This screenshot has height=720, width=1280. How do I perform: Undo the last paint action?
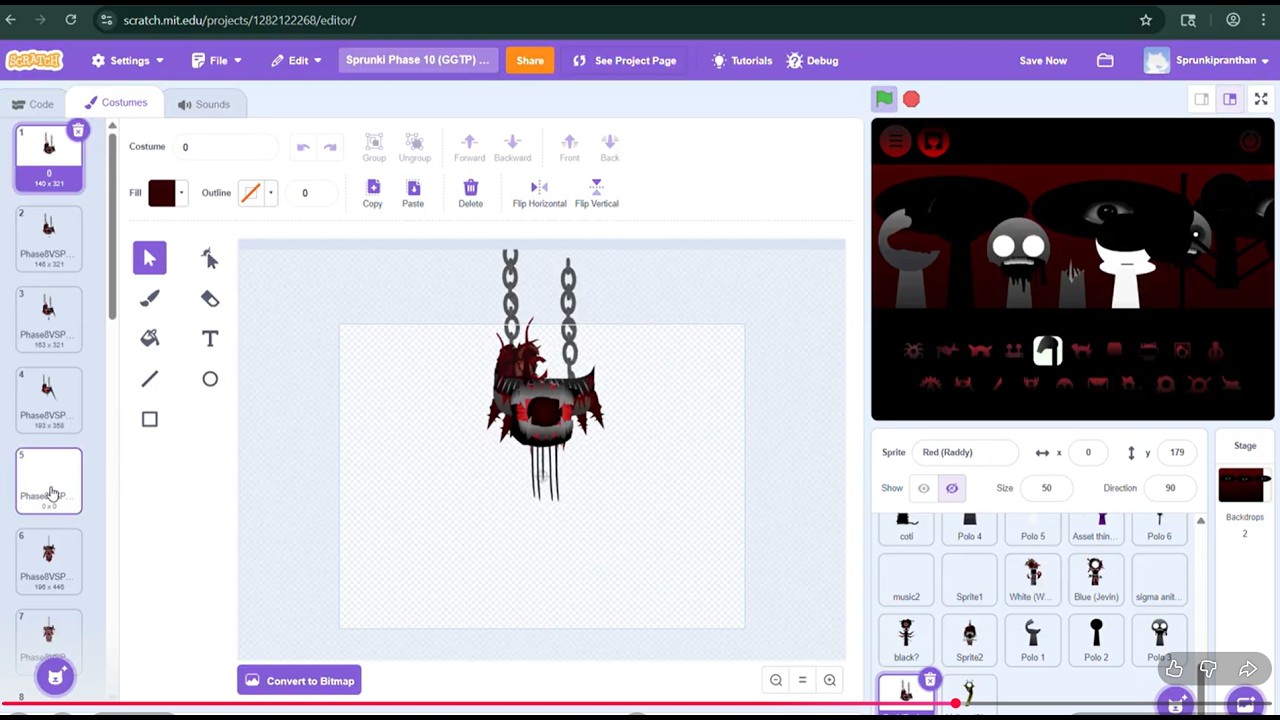click(x=303, y=148)
